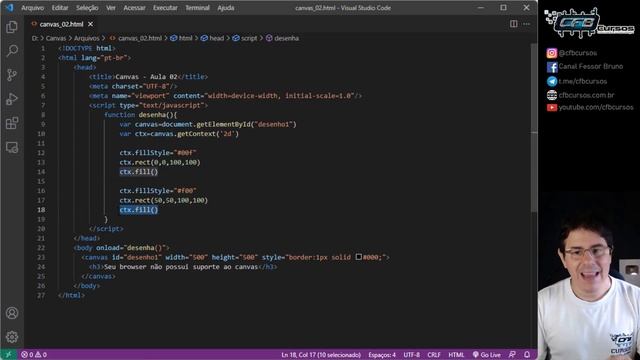
Task: Click HTML language mode in status bar
Action: pyautogui.click(x=456, y=355)
